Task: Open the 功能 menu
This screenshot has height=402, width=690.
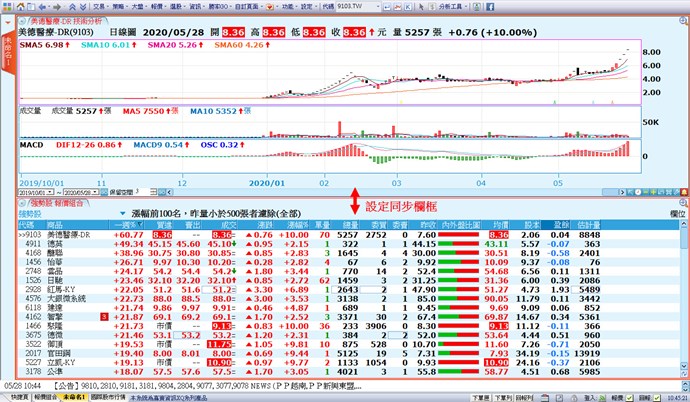Action: click(289, 7)
